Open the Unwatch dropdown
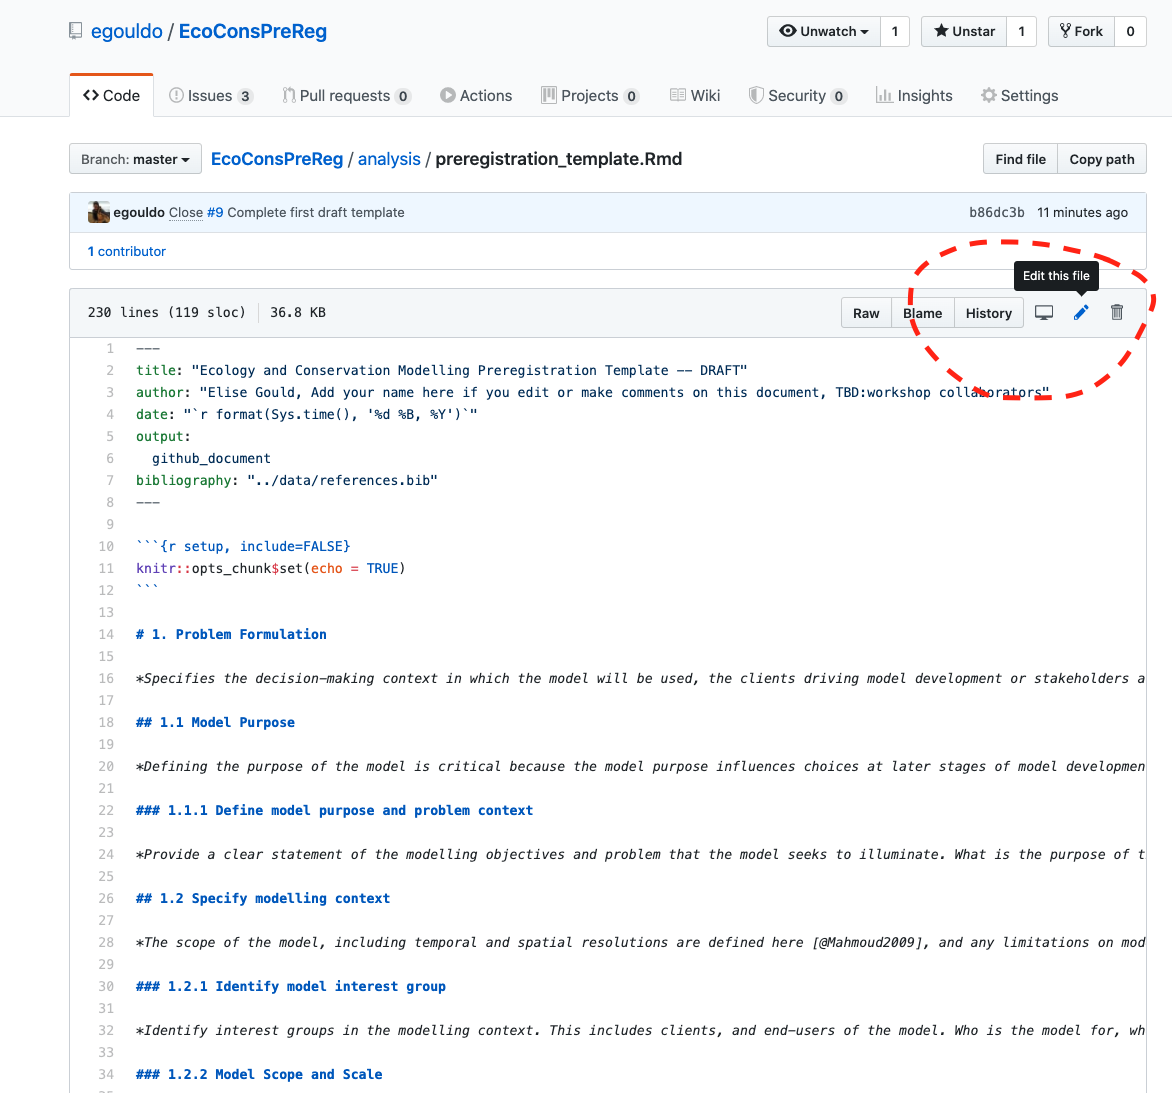The height and width of the screenshot is (1093, 1172). [x=824, y=31]
